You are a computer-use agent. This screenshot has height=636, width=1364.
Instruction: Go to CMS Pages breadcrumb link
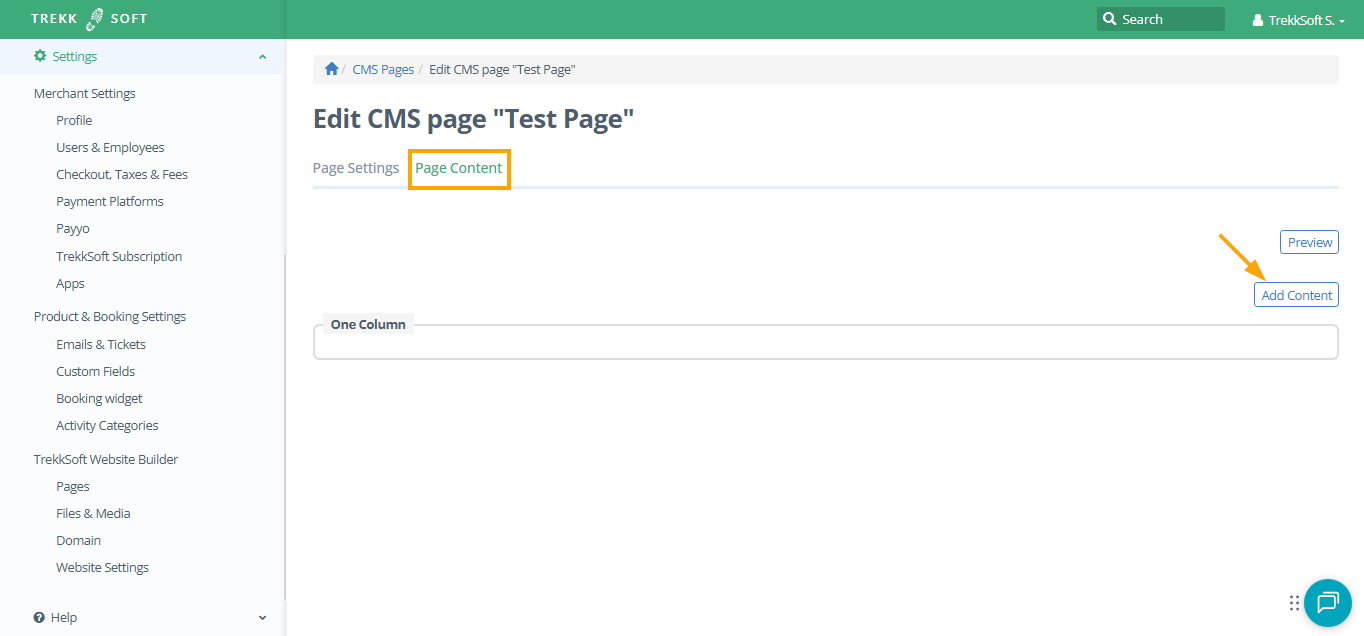pos(383,70)
